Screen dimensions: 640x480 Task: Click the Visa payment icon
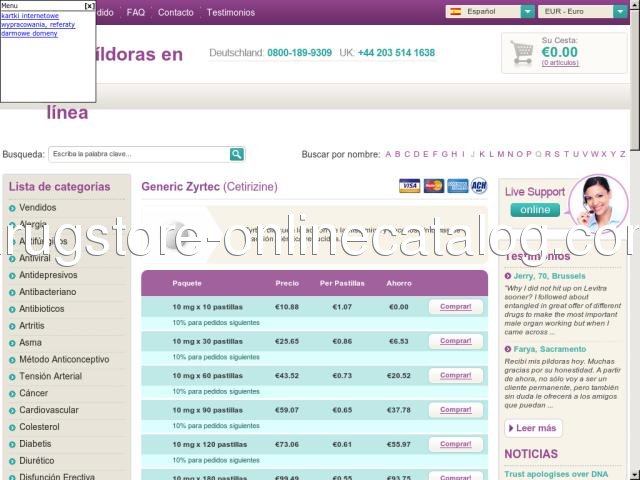pyautogui.click(x=409, y=186)
